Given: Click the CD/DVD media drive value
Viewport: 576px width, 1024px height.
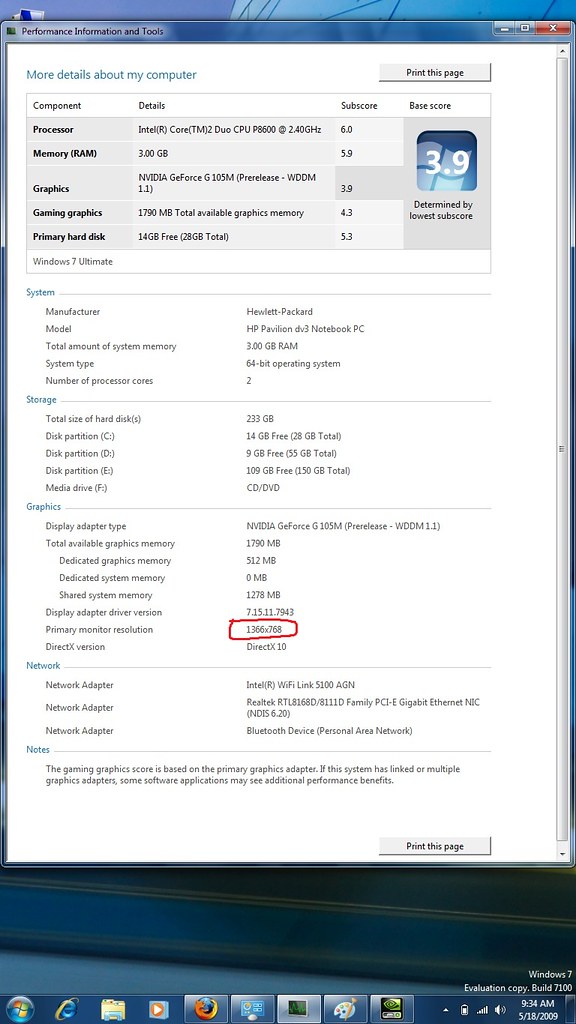Looking at the screenshot, I should pos(263,488).
